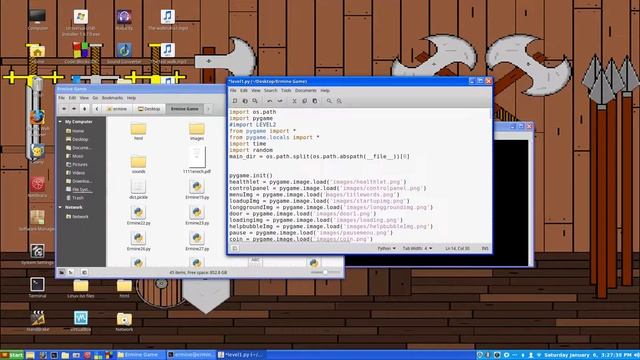Go forward in the file manager
The image size is (640, 360).
(74, 109)
